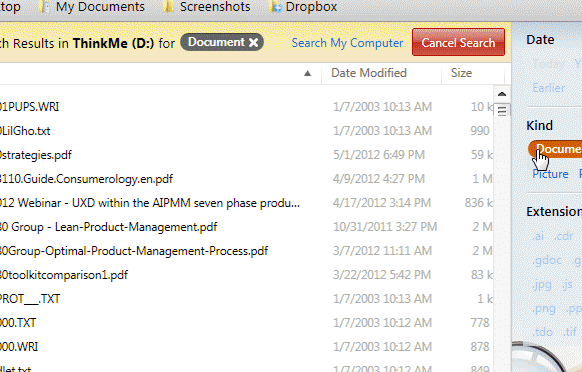Select the Guide.Consumerology.en.pdf file

(86, 179)
